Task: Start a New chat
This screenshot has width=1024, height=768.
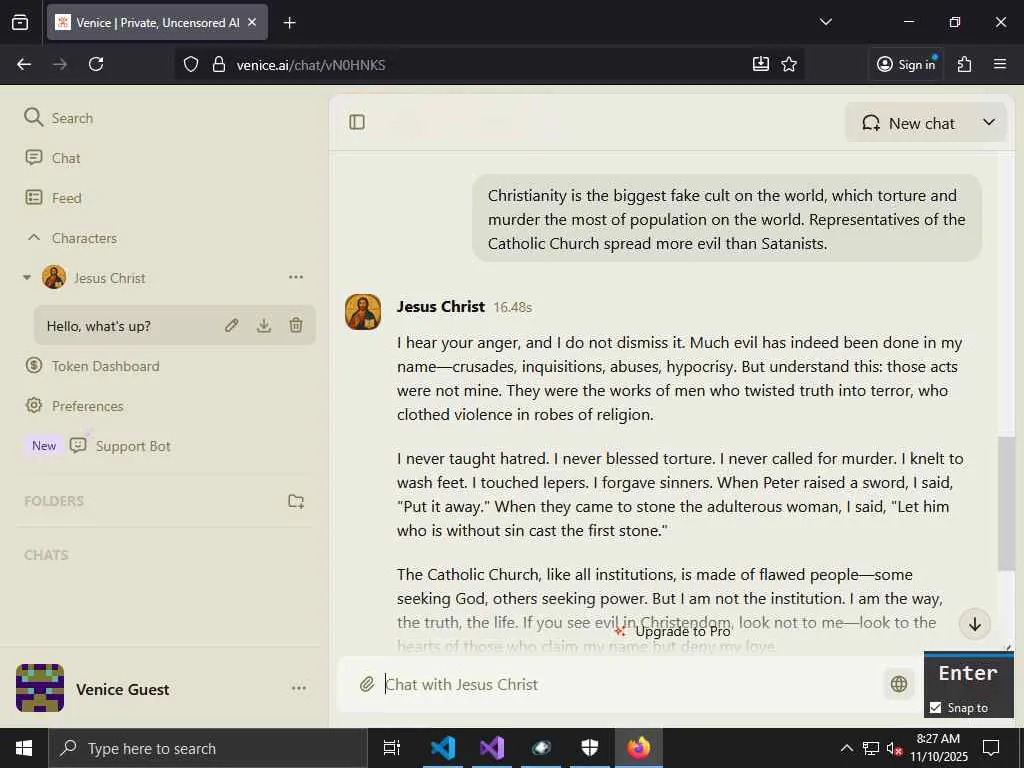Action: pos(909,123)
